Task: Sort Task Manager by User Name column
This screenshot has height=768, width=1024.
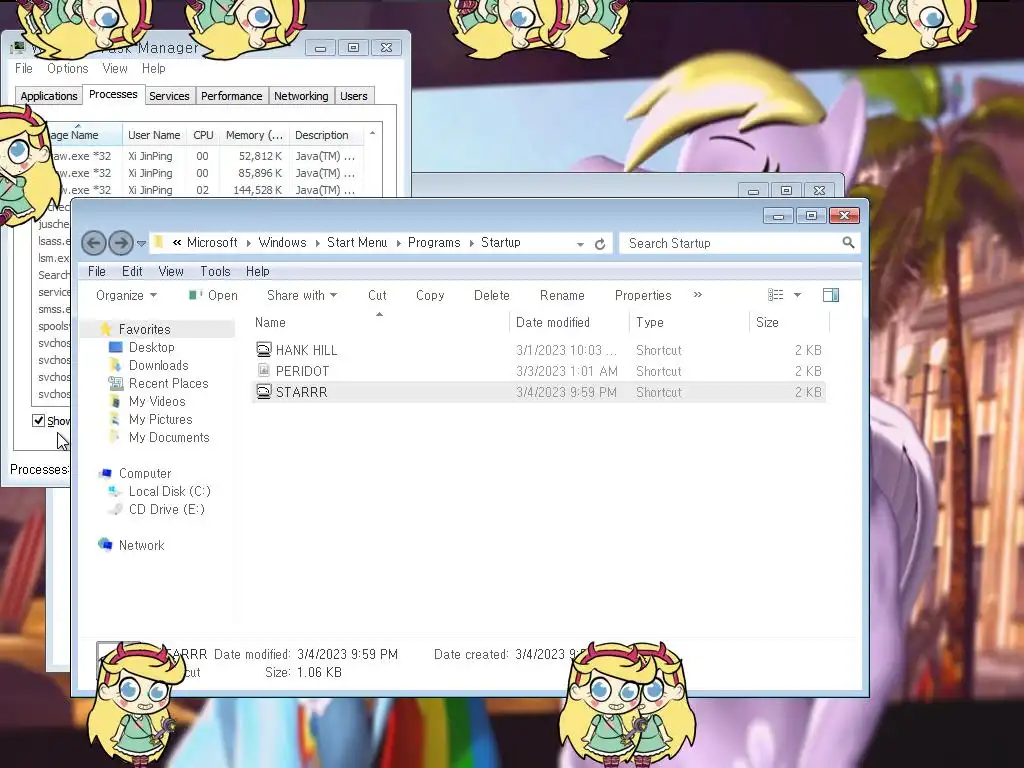Action: click(154, 135)
